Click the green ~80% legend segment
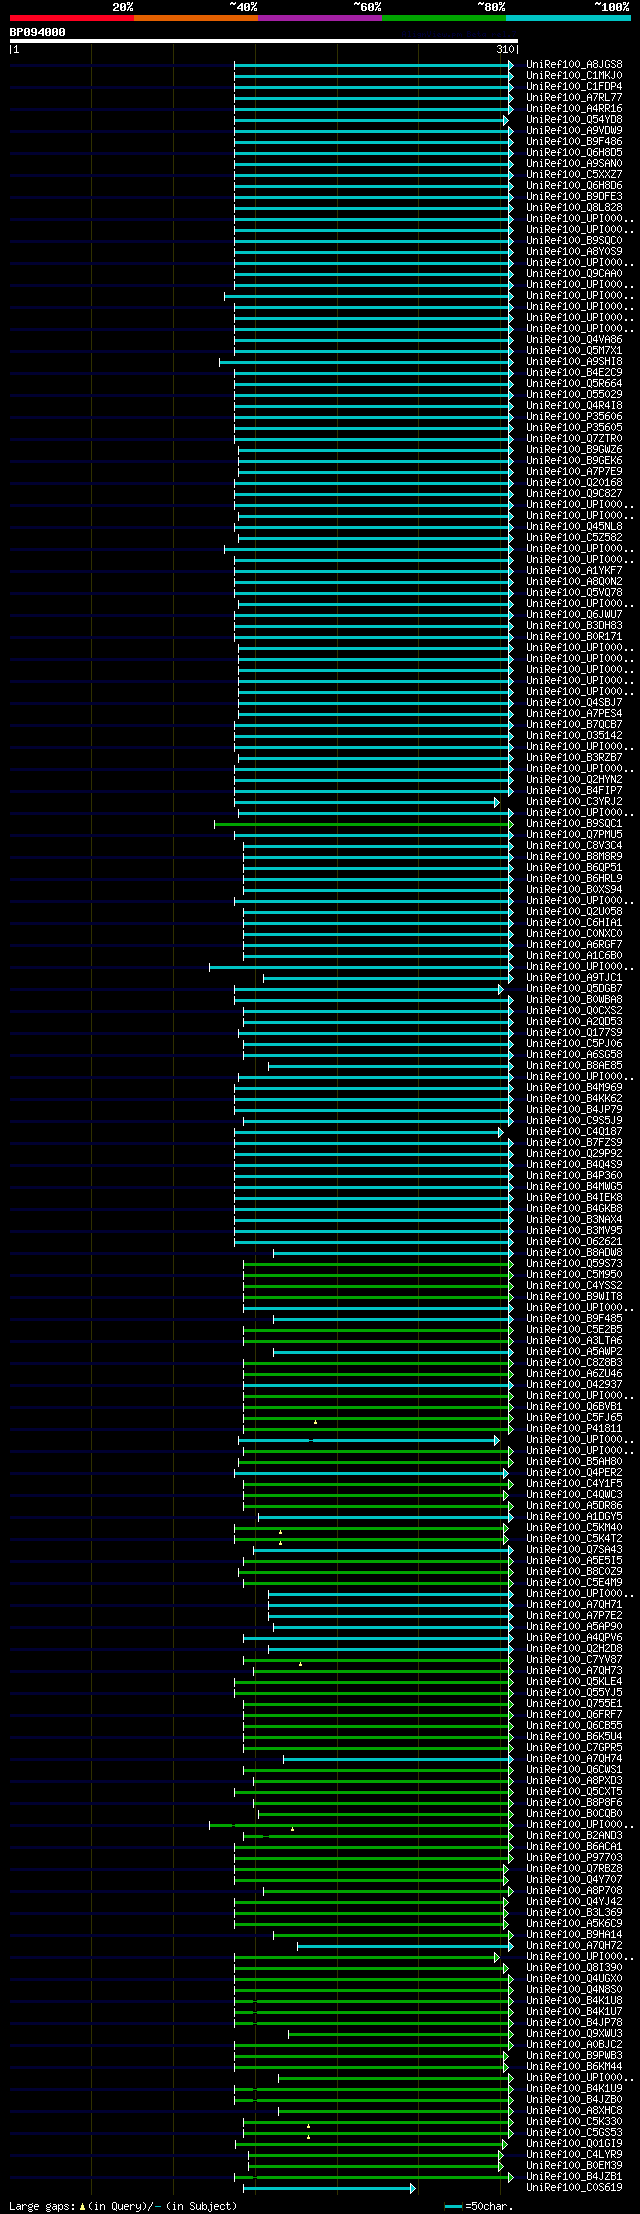The height and width of the screenshot is (2214, 640). tap(443, 18)
